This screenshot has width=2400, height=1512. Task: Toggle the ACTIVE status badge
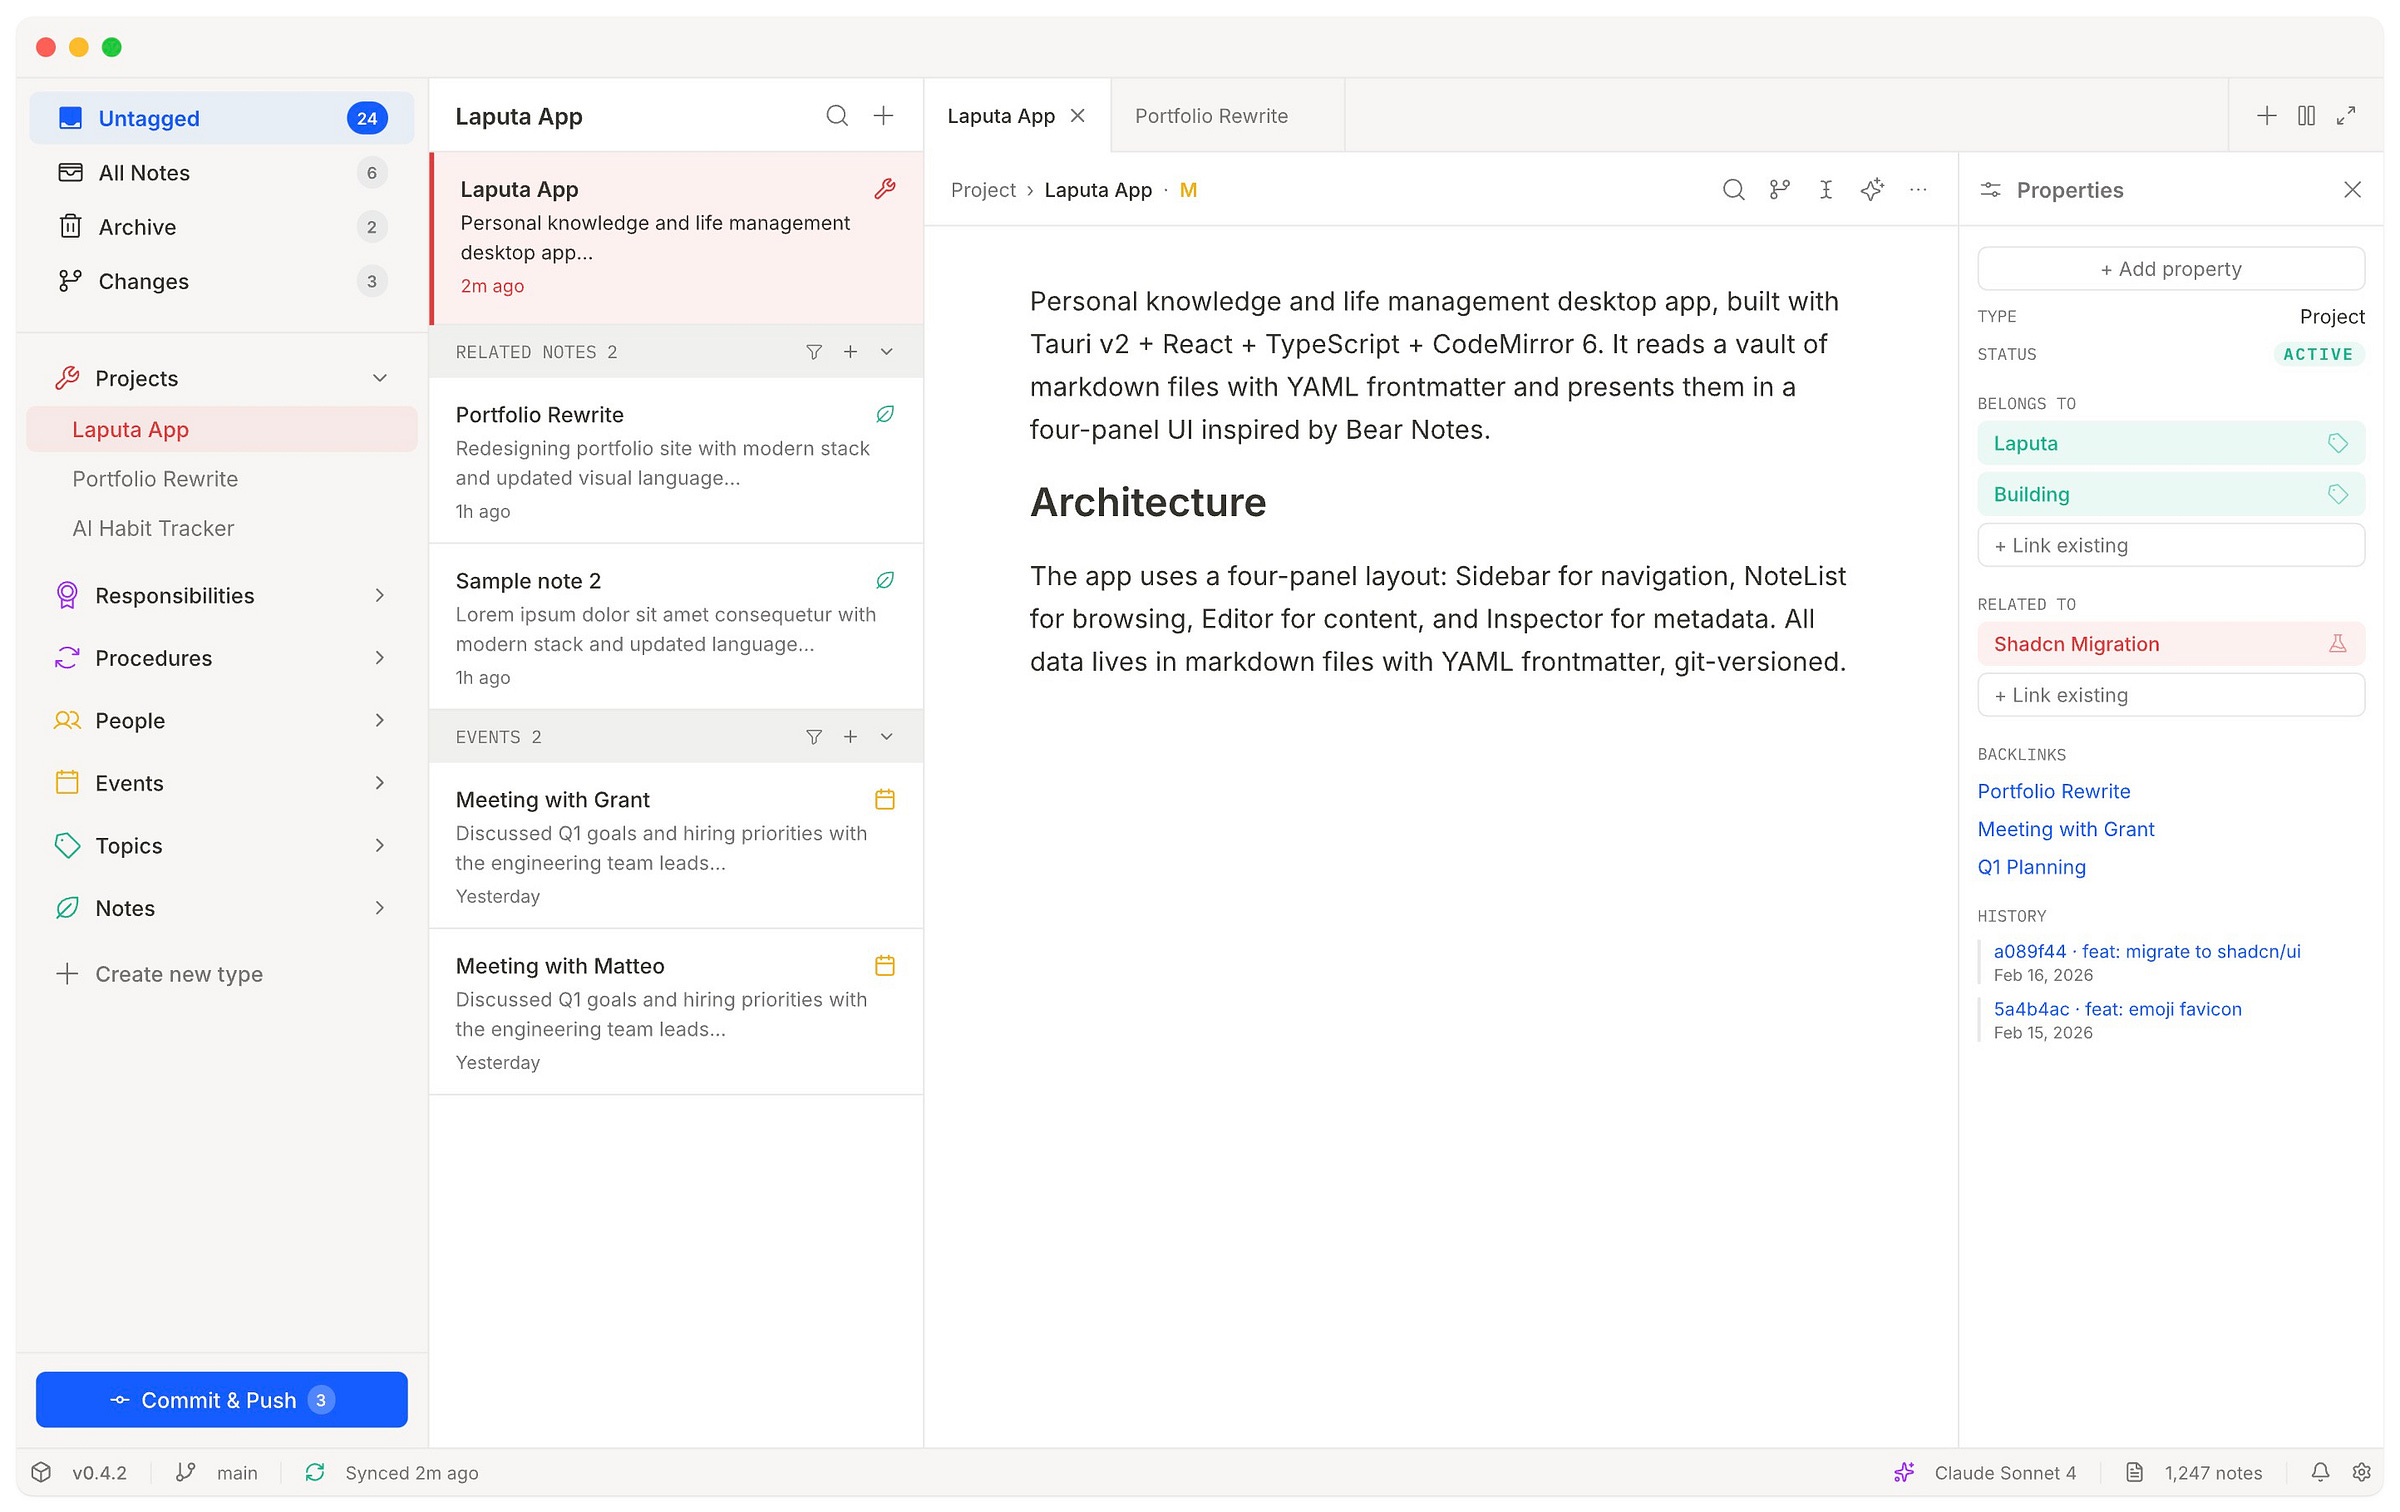click(x=2317, y=354)
